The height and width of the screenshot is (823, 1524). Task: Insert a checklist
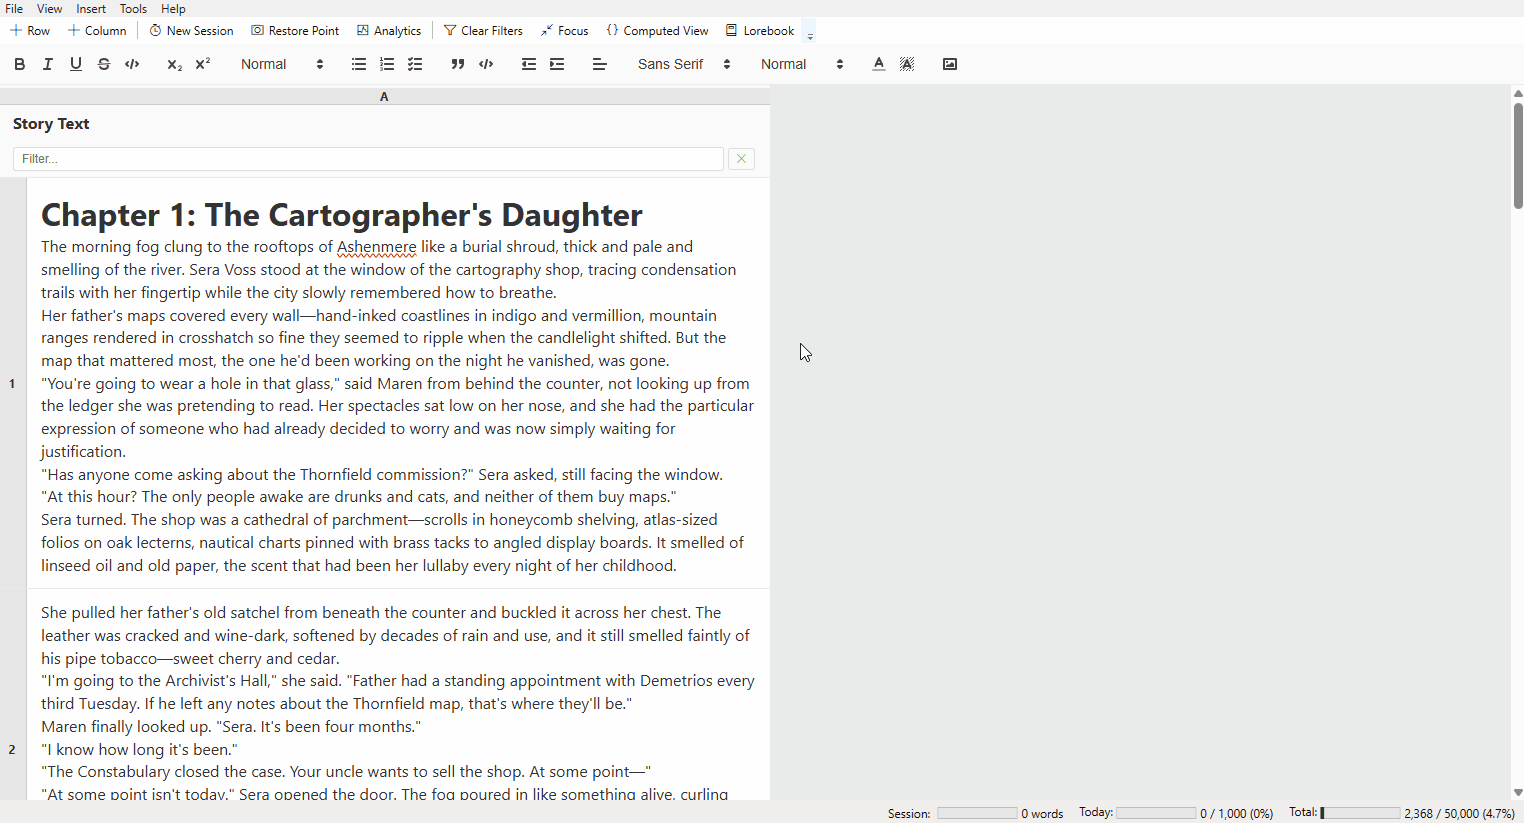tap(415, 64)
